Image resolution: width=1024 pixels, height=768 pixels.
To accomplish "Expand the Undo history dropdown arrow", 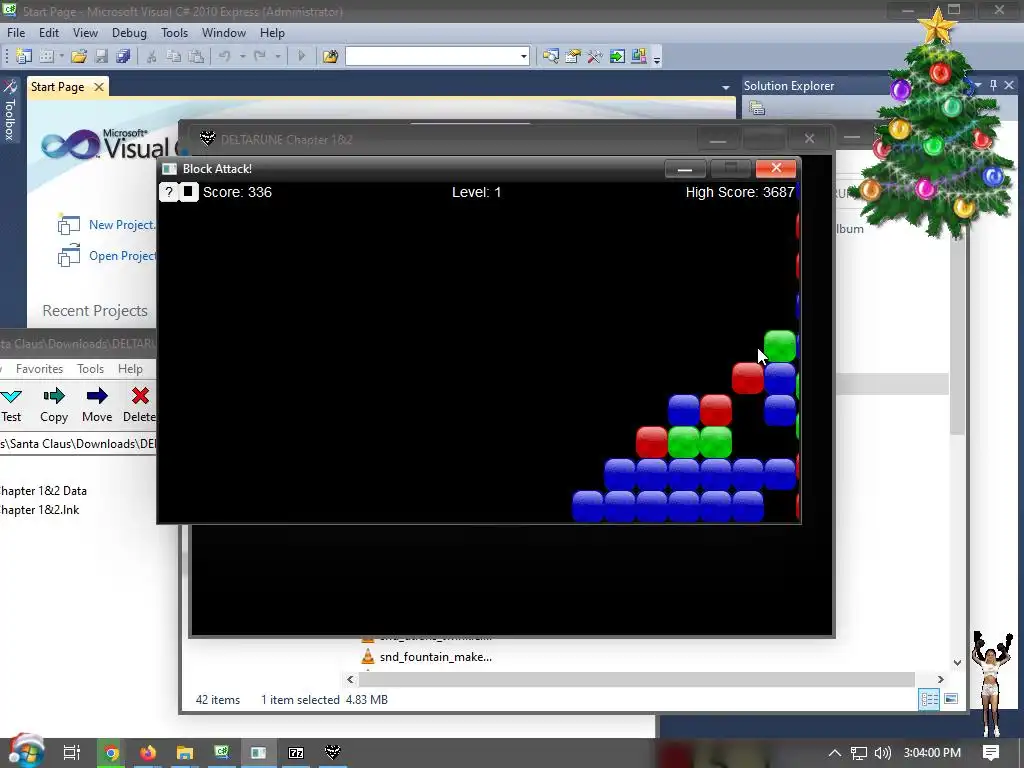I will point(242,57).
